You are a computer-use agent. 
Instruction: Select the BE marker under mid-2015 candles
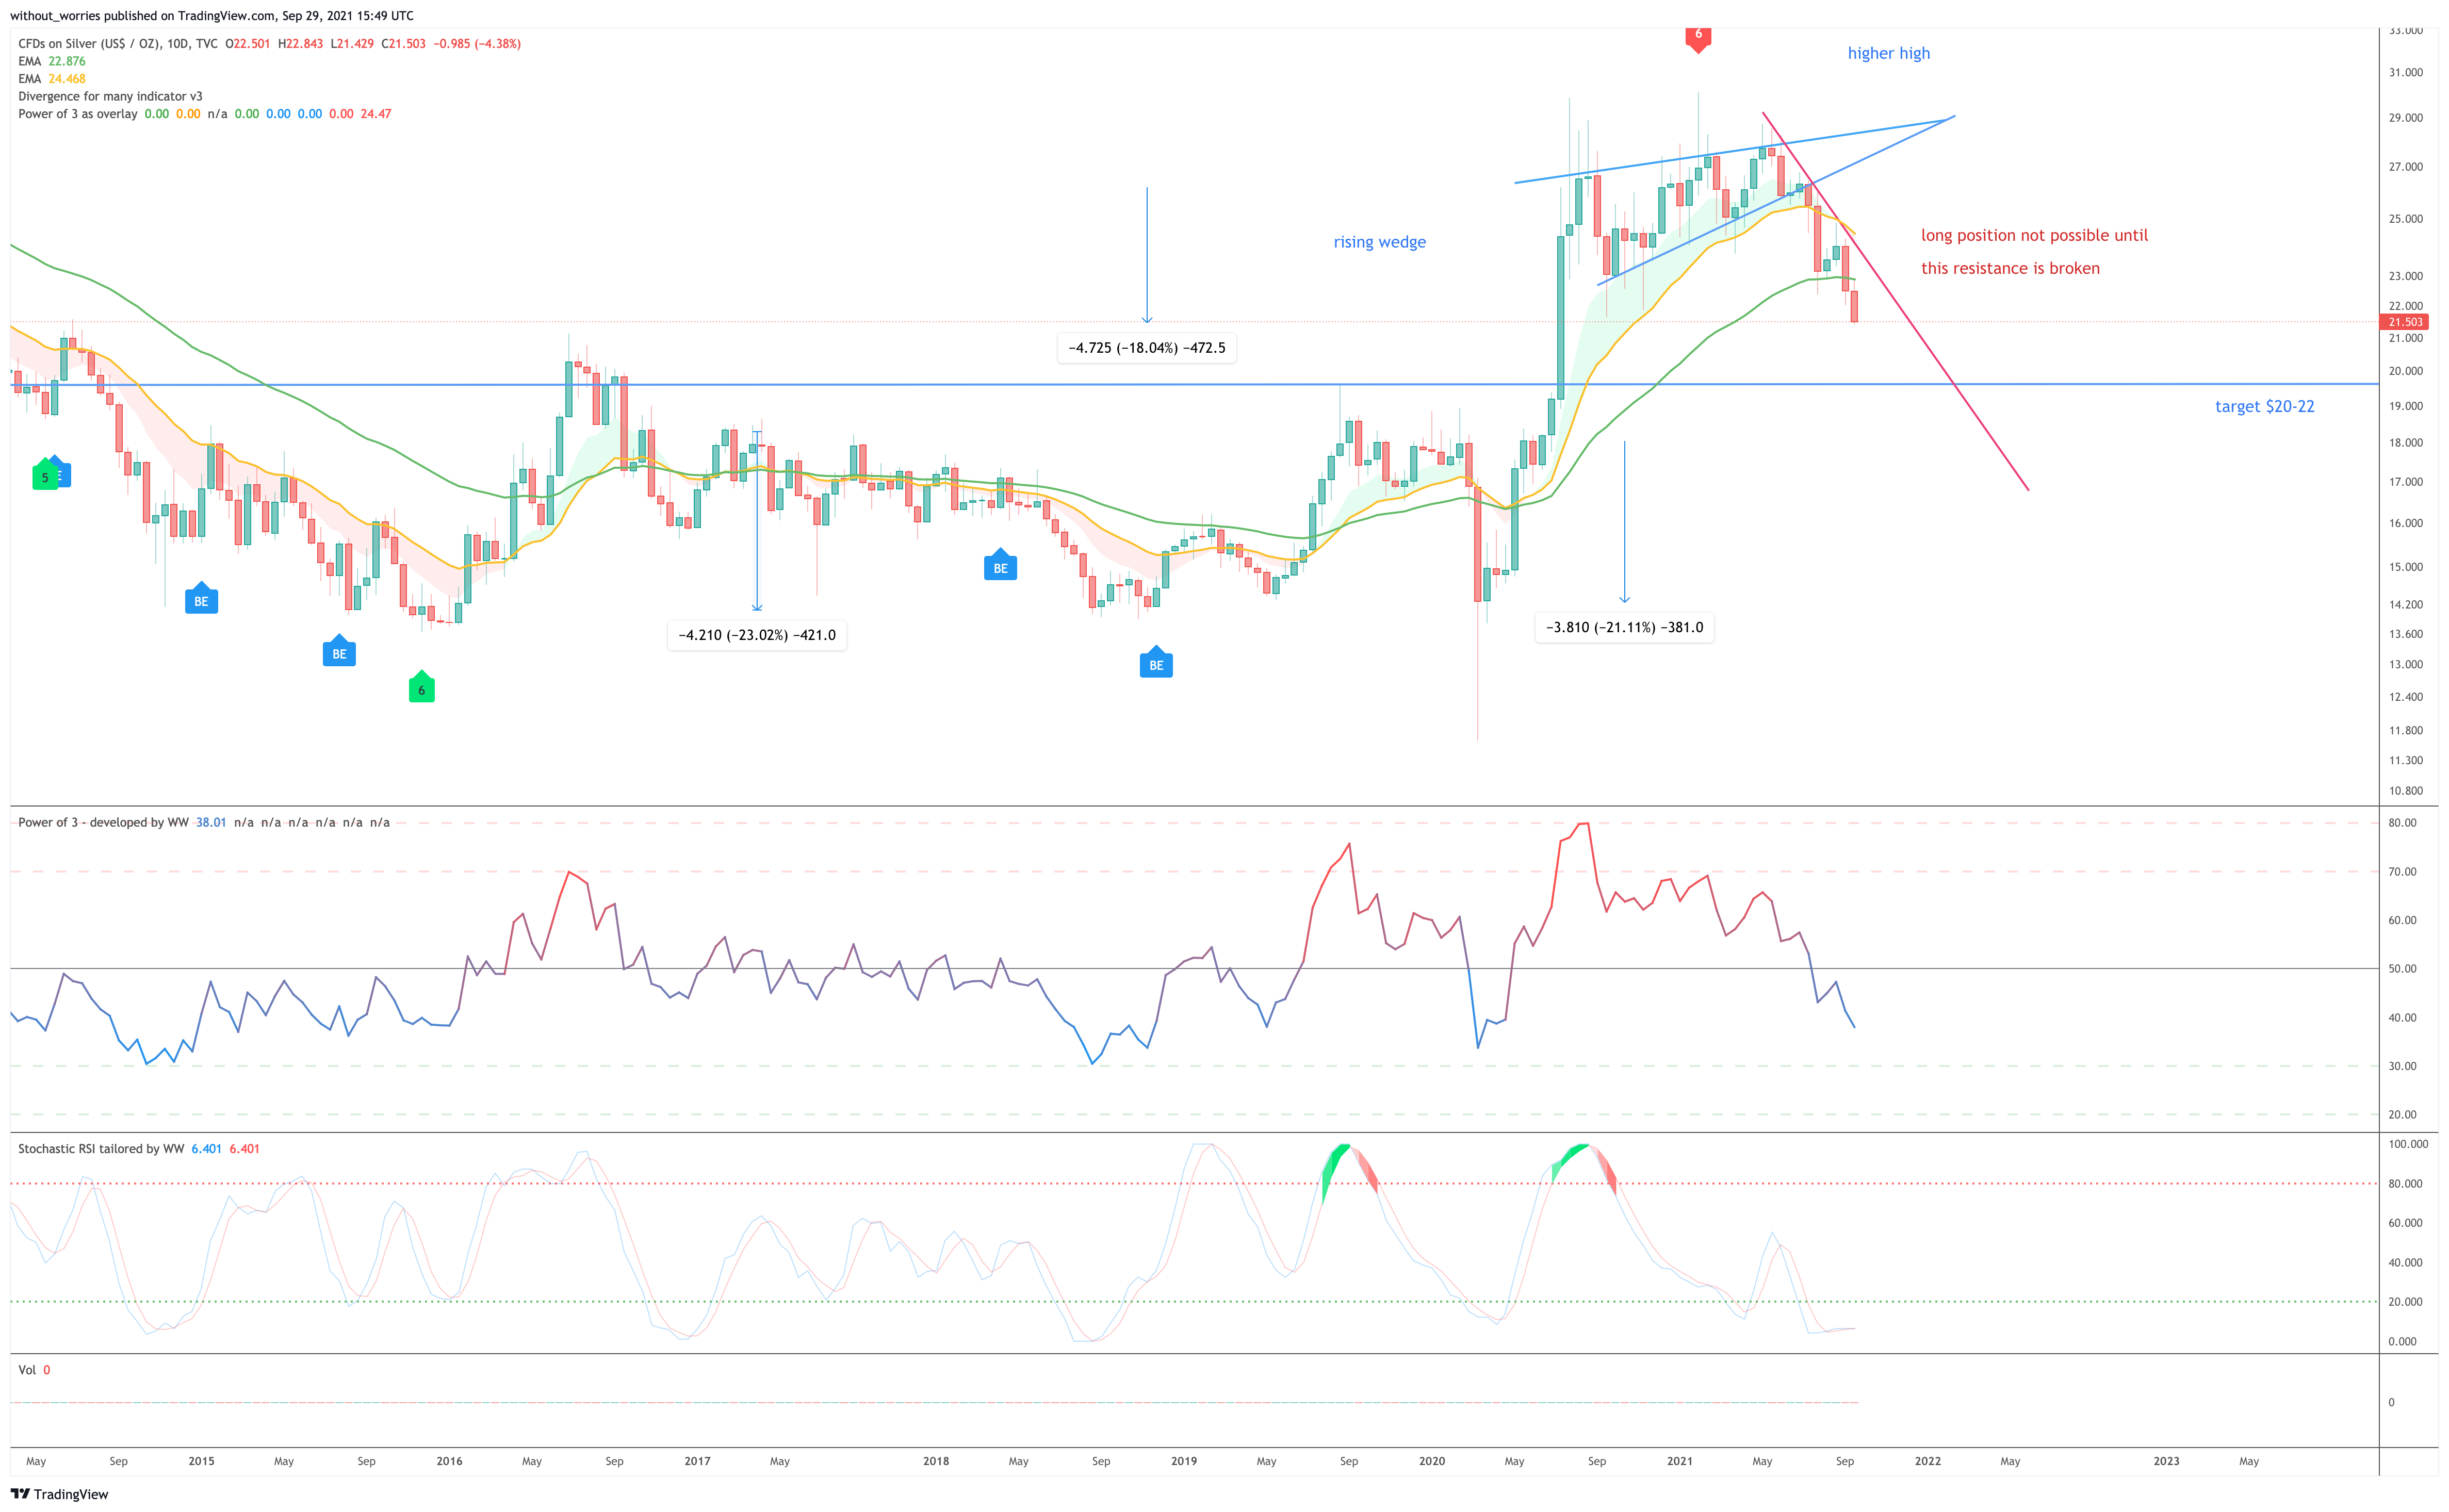click(x=339, y=652)
